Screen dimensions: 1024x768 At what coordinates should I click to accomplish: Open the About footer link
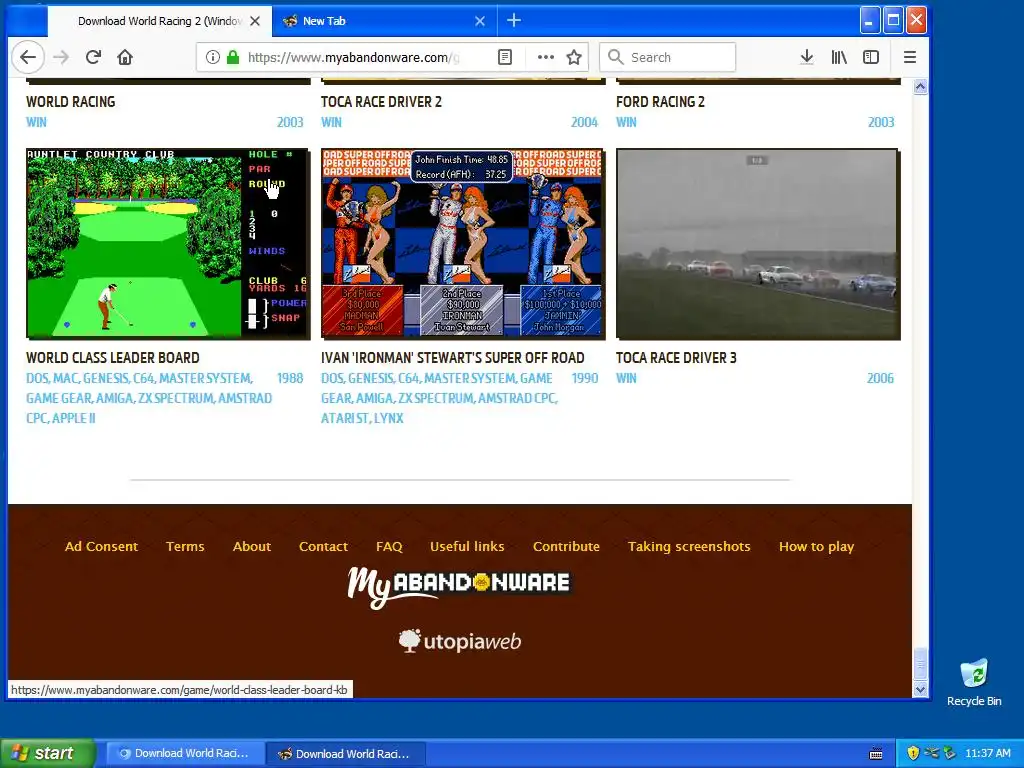[x=251, y=547]
